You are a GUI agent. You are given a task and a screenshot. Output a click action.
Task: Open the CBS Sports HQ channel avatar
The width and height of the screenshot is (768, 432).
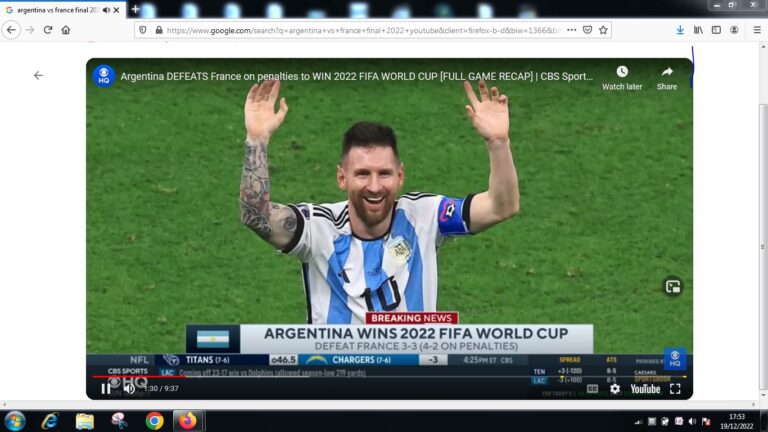coord(104,76)
